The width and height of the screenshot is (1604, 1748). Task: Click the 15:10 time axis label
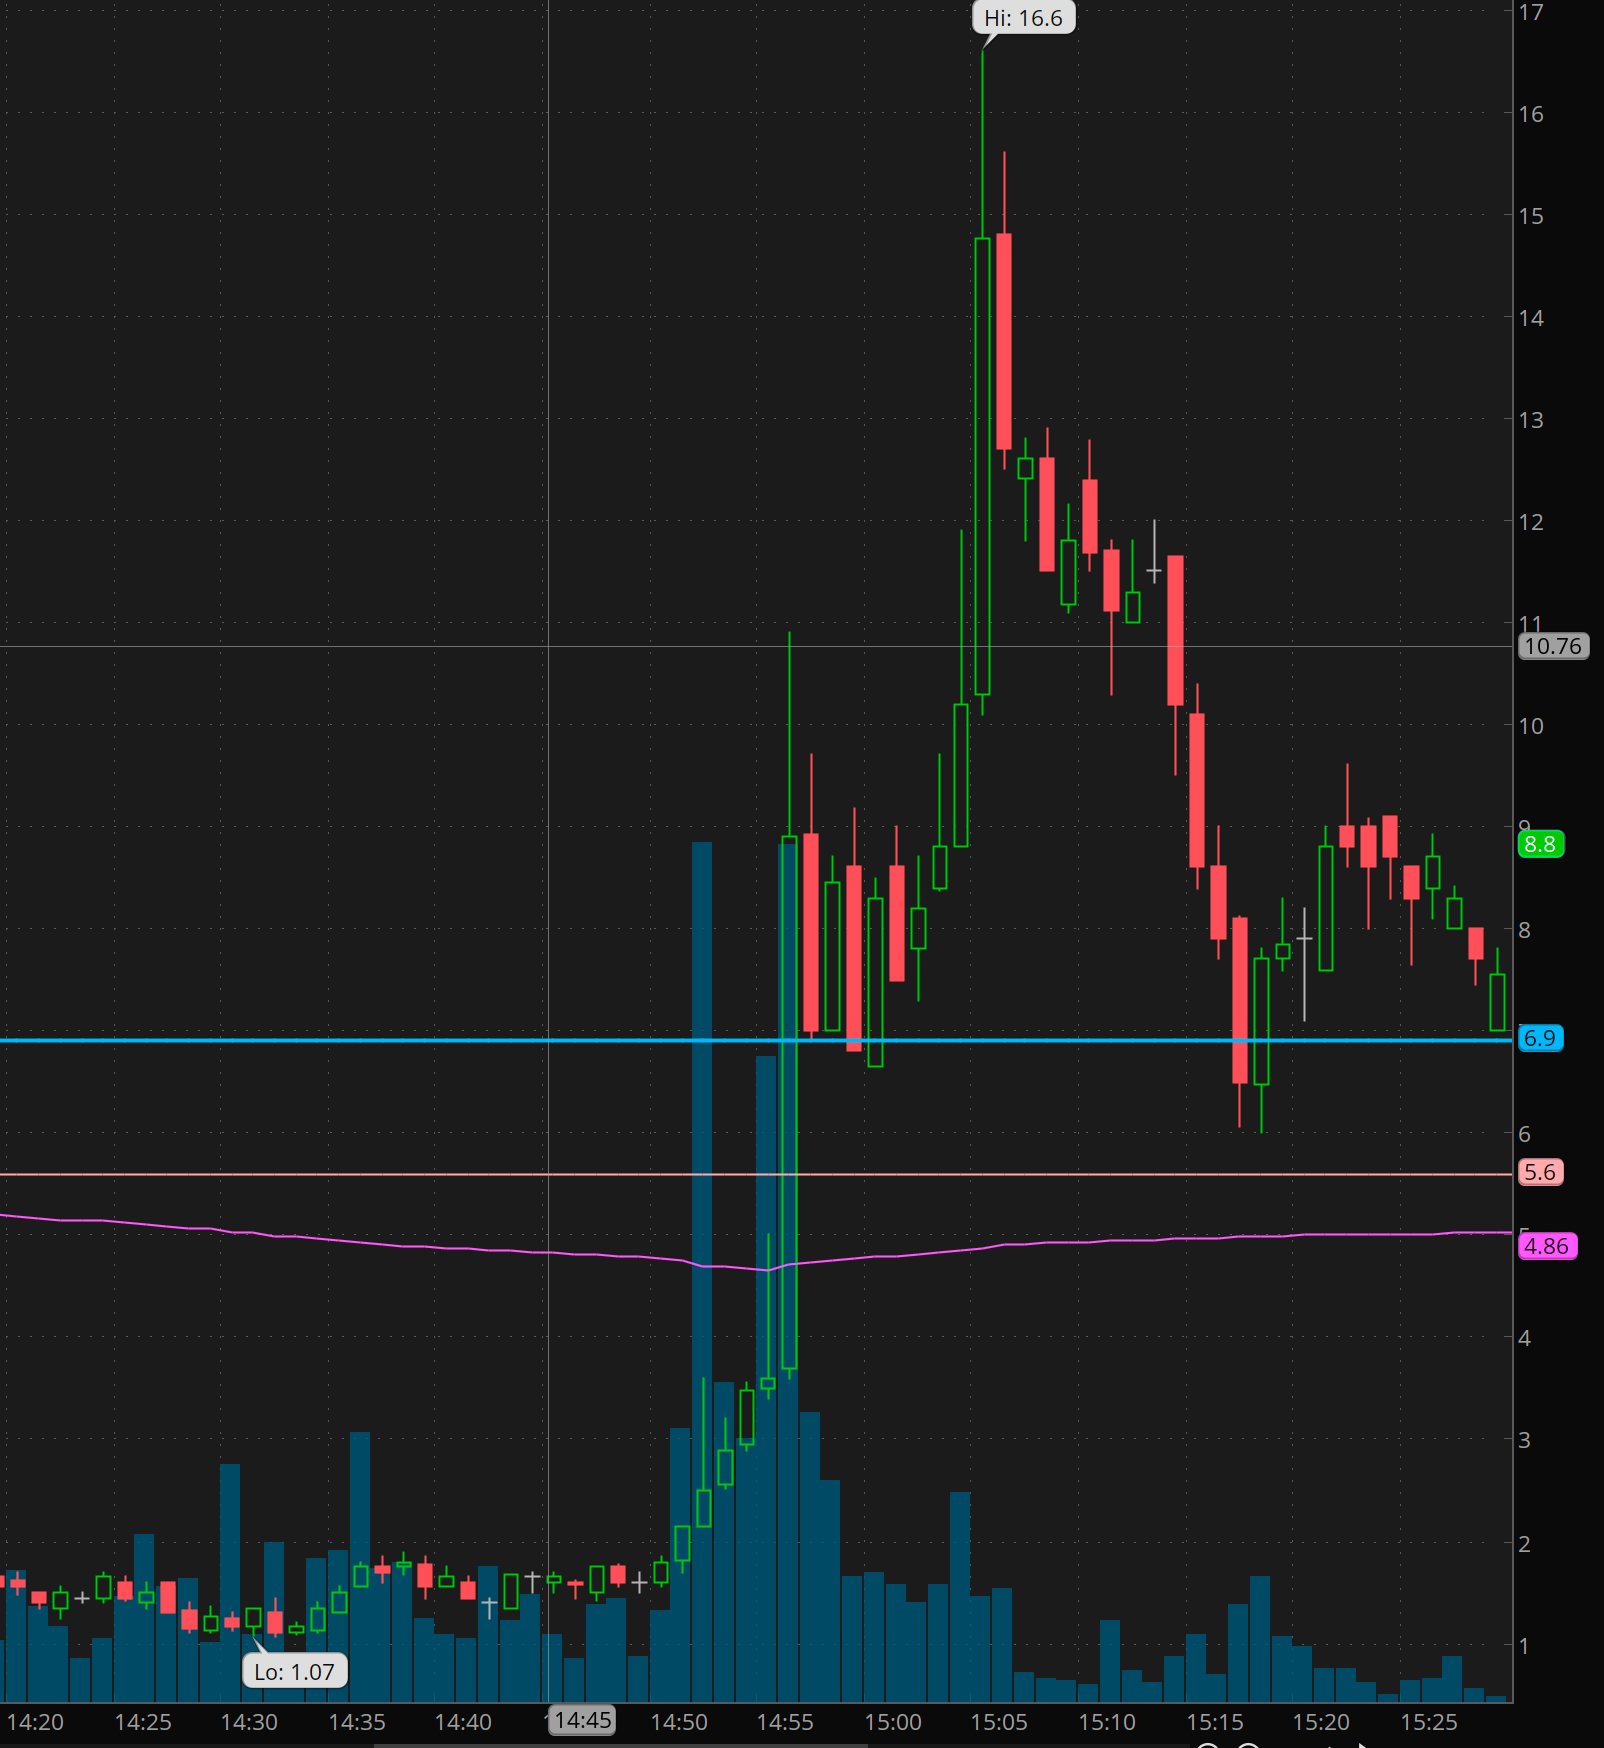(x=1107, y=1722)
